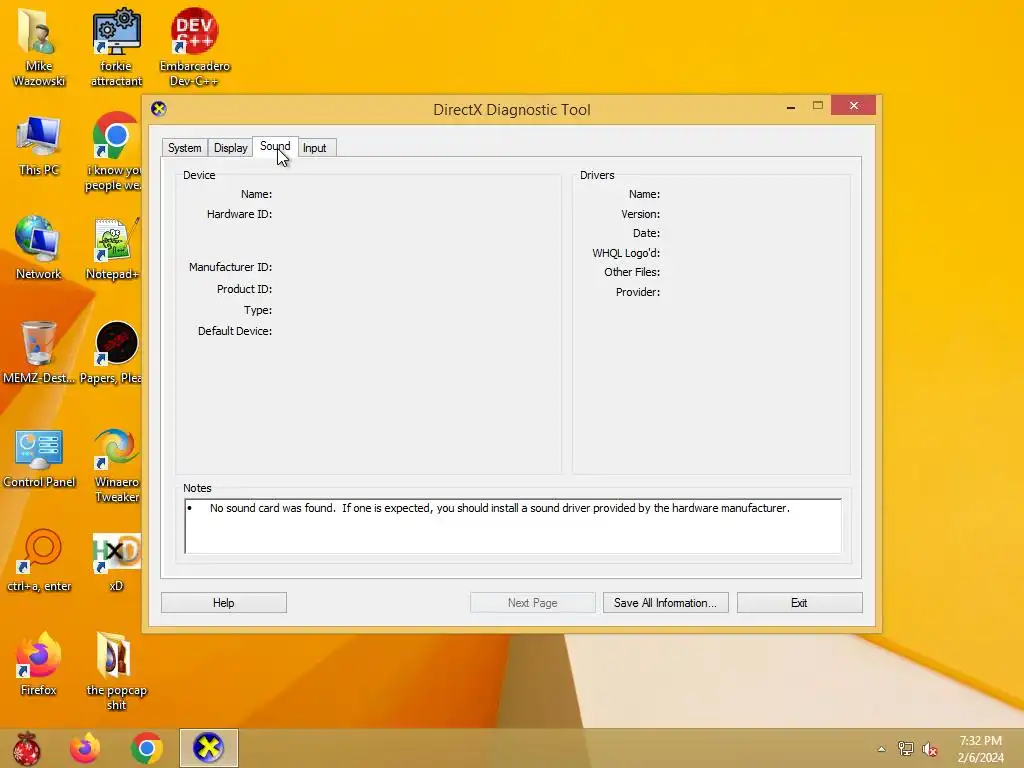Open Firefox from the taskbar
1024x768 pixels.
(85, 748)
